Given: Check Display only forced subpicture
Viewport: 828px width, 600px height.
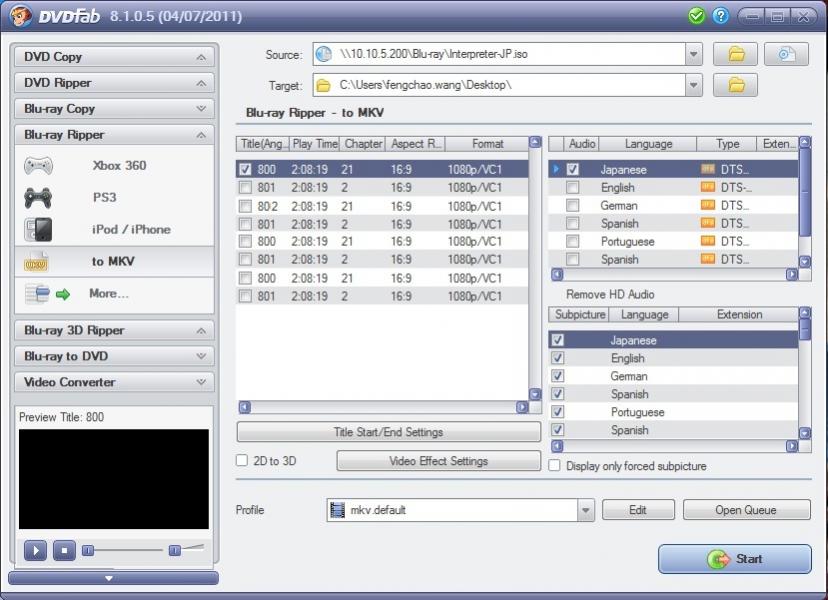Looking at the screenshot, I should tap(555, 466).
